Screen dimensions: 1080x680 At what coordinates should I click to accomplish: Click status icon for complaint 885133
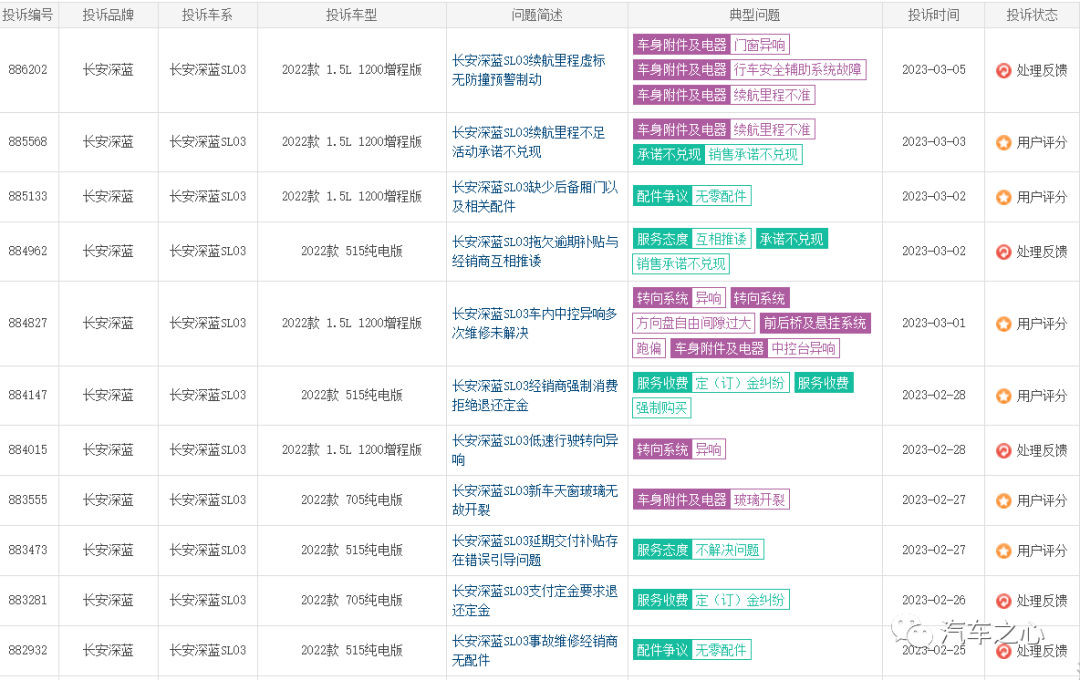click(1004, 197)
